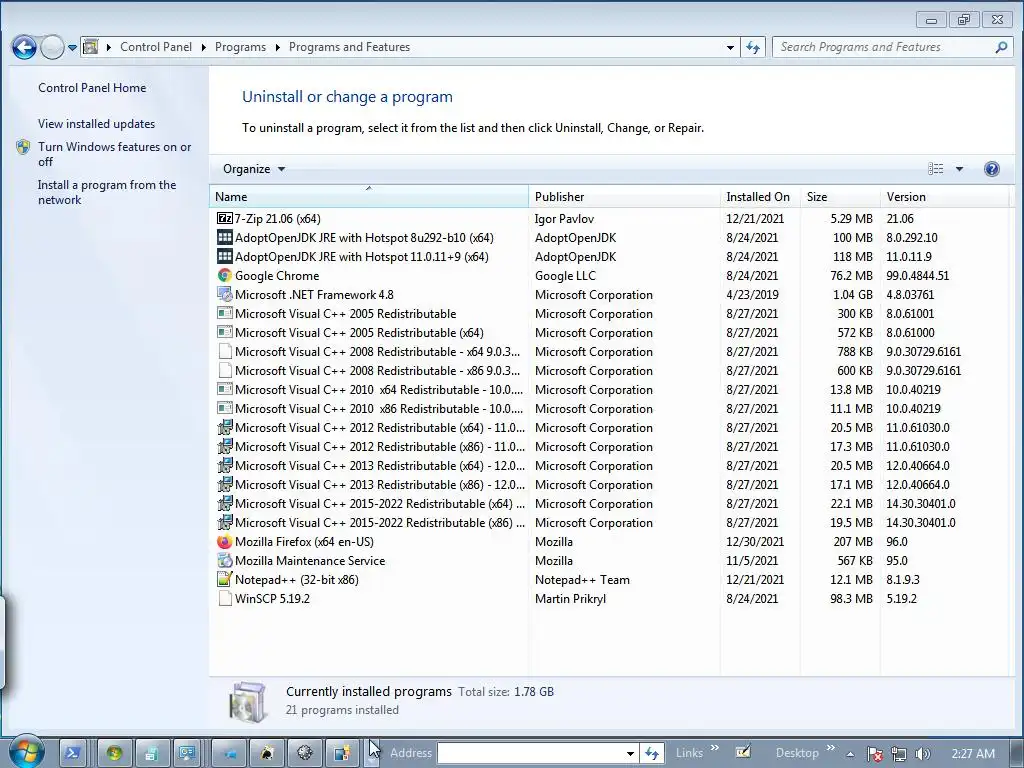Click the Visual C++ 2005 Redistributable (x64) icon
This screenshot has width=1024, height=768.
(x=225, y=332)
